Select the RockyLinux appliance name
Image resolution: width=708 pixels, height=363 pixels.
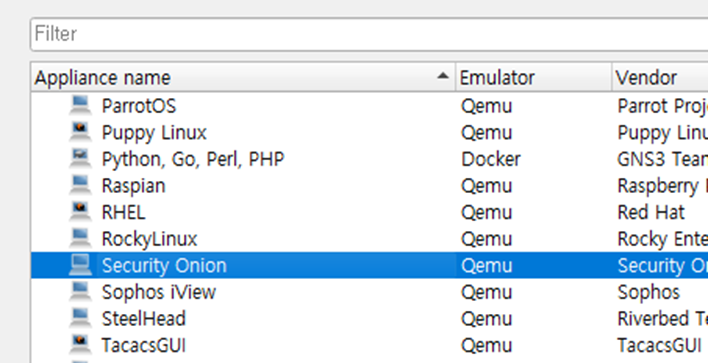pos(149,239)
